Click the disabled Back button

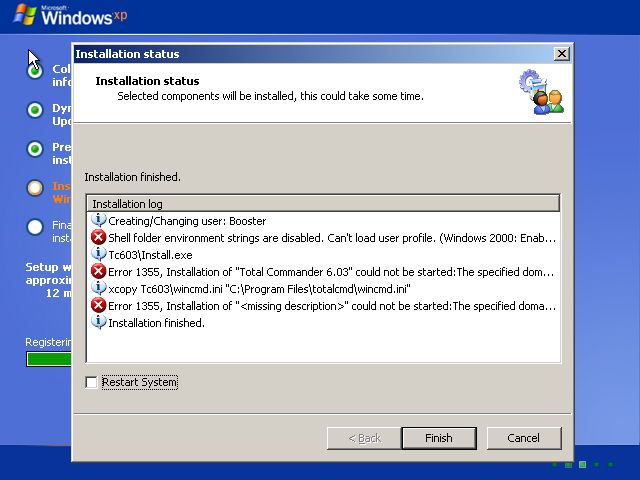point(364,438)
